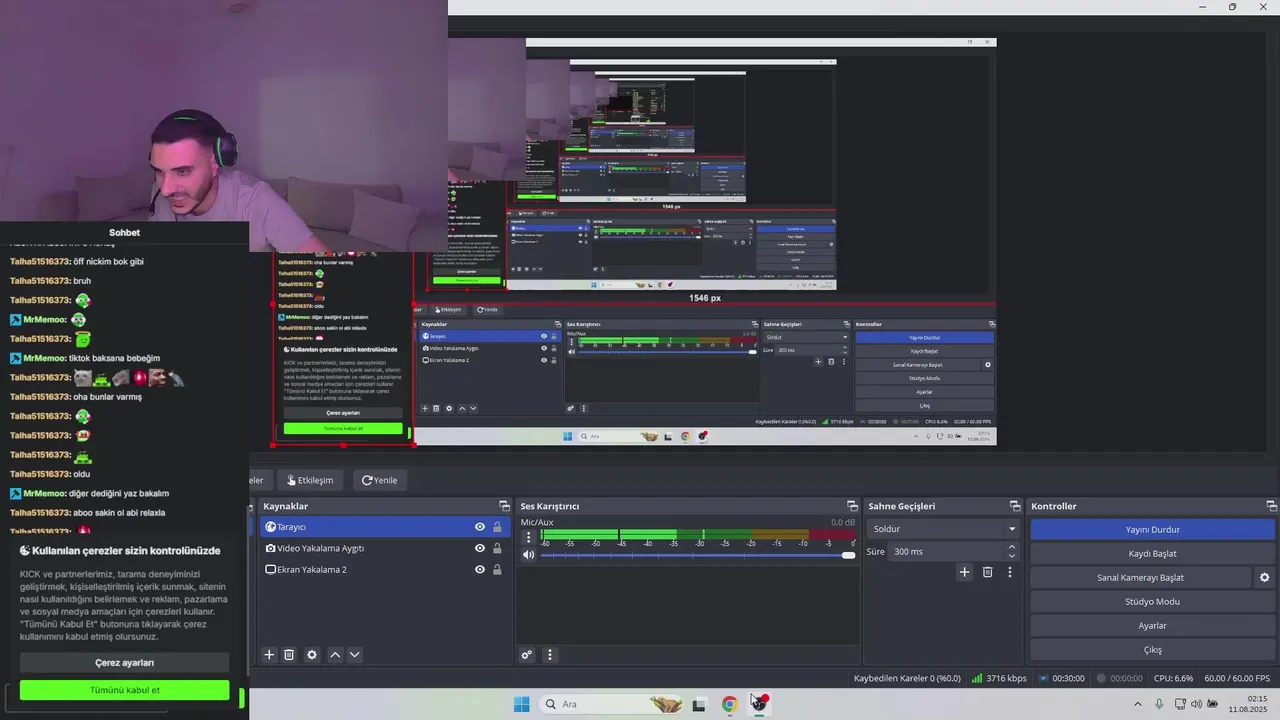Open the dark app icon beside Chrome on the taskbar

point(699,704)
